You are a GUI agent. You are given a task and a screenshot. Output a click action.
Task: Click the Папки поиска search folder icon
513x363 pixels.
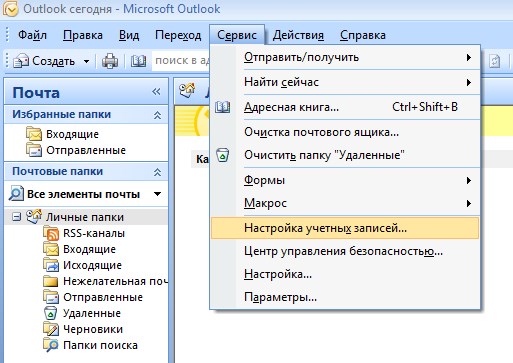(51, 345)
